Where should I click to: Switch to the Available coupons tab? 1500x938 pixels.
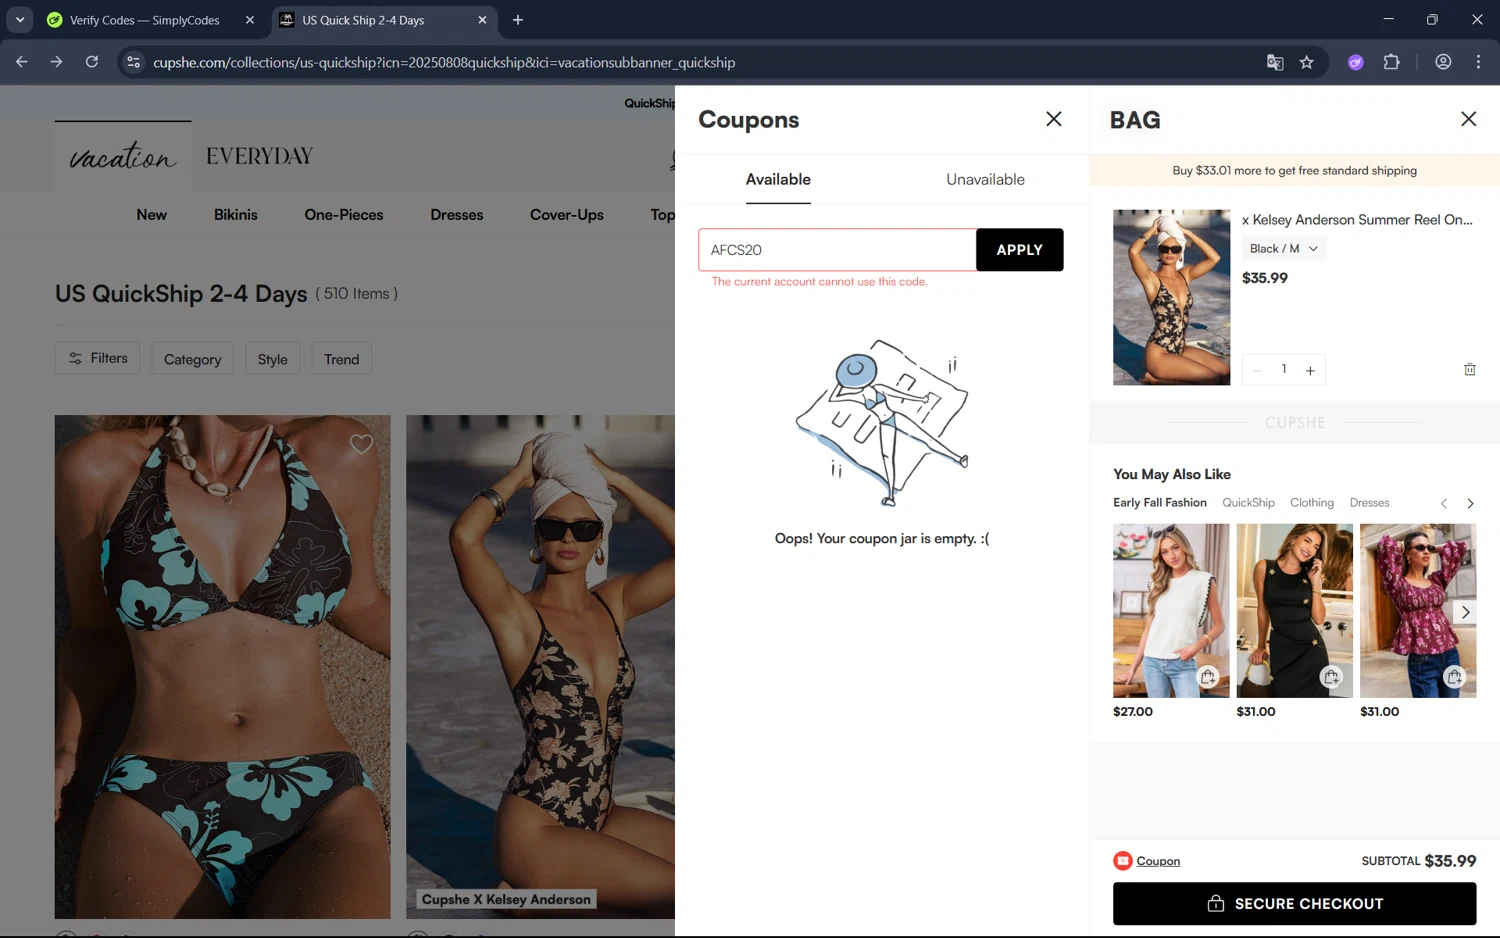coord(778,180)
